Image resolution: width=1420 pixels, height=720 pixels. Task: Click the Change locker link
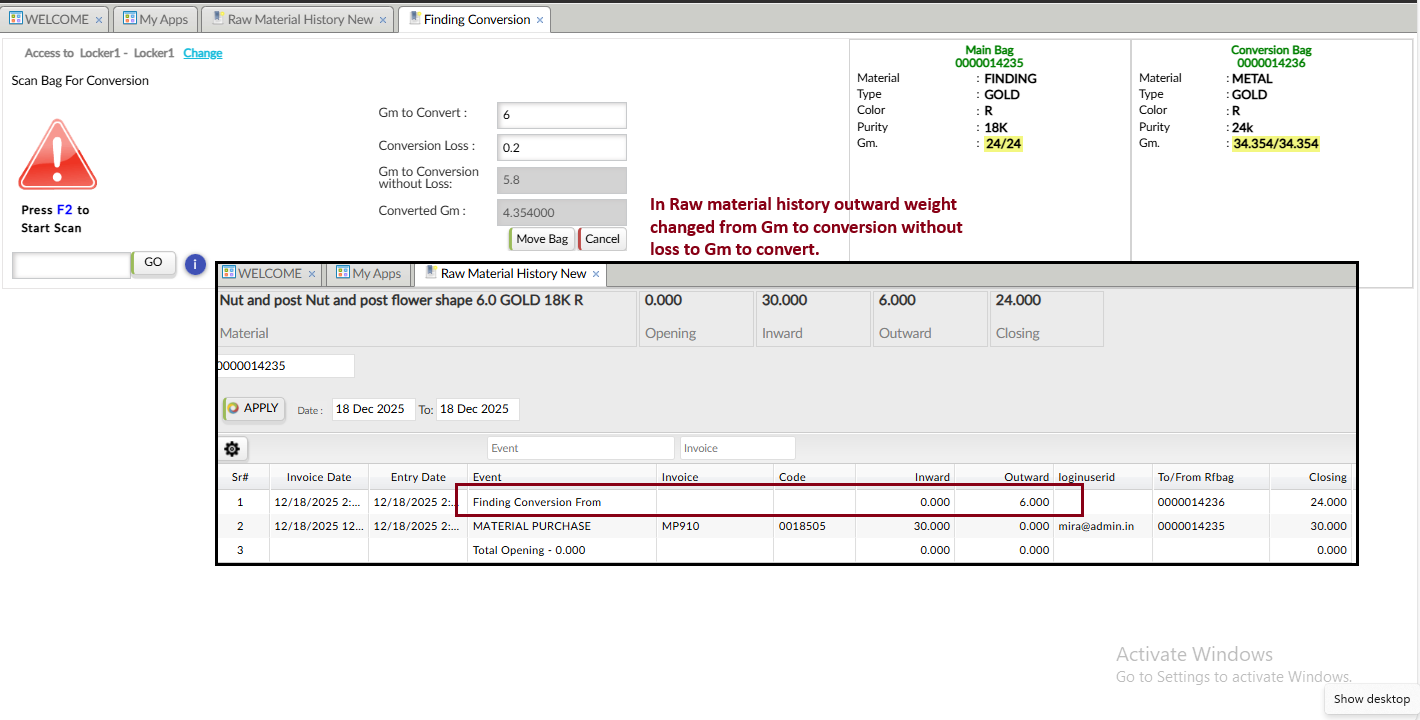tap(203, 53)
